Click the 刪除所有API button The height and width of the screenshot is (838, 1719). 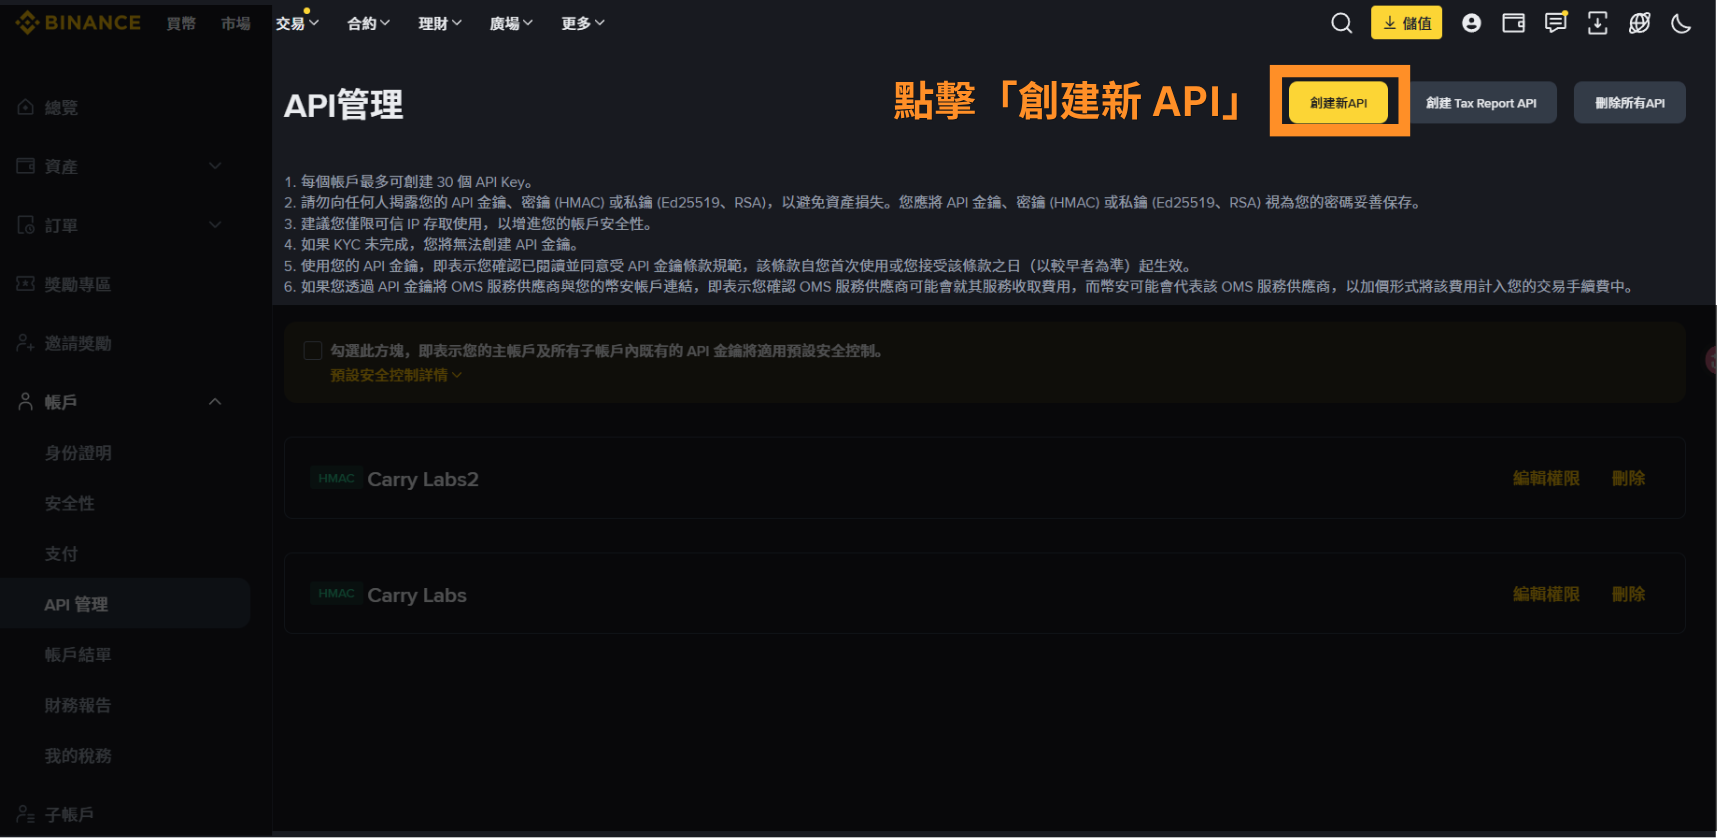(x=1630, y=102)
